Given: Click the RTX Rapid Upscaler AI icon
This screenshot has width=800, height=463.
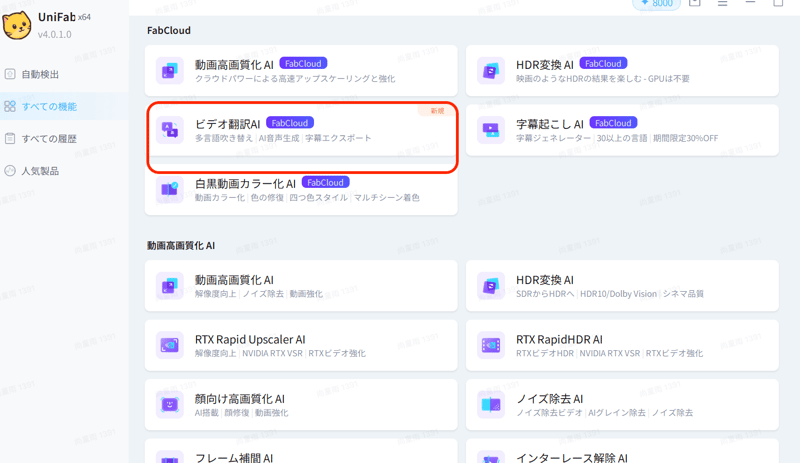Looking at the screenshot, I should 169,346.
